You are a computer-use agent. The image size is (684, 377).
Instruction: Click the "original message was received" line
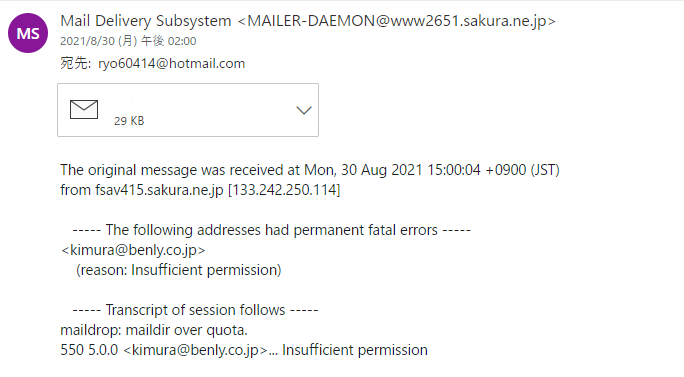pos(310,170)
